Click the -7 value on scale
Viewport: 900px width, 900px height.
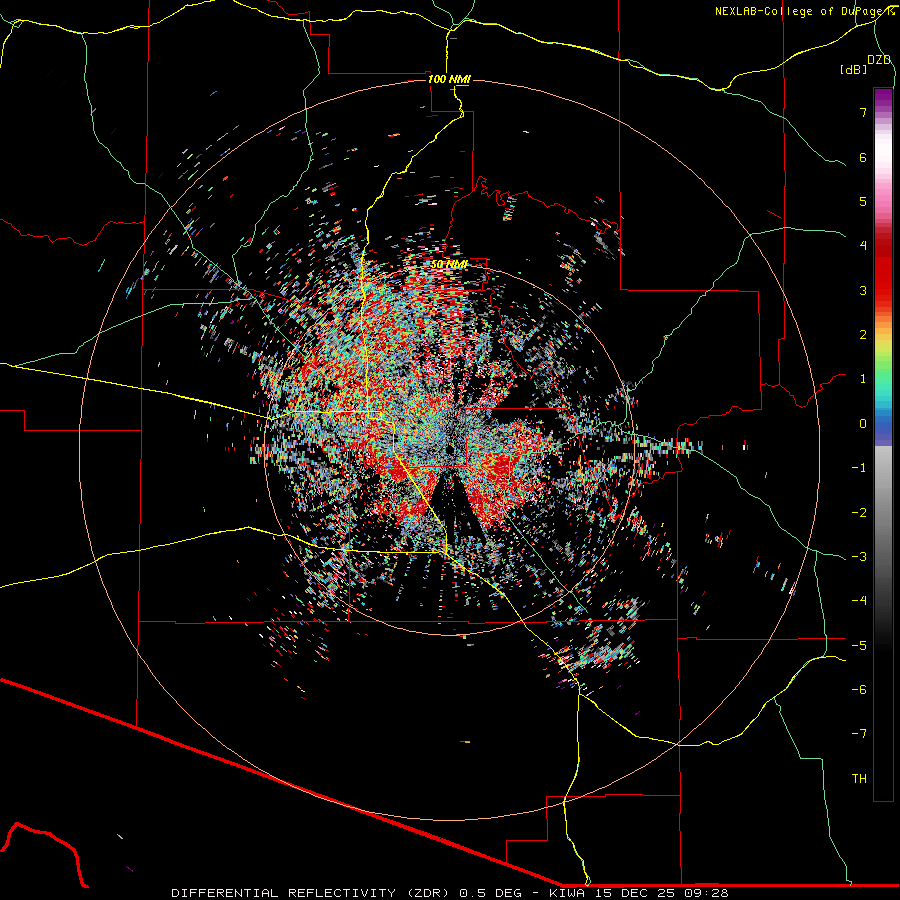859,734
